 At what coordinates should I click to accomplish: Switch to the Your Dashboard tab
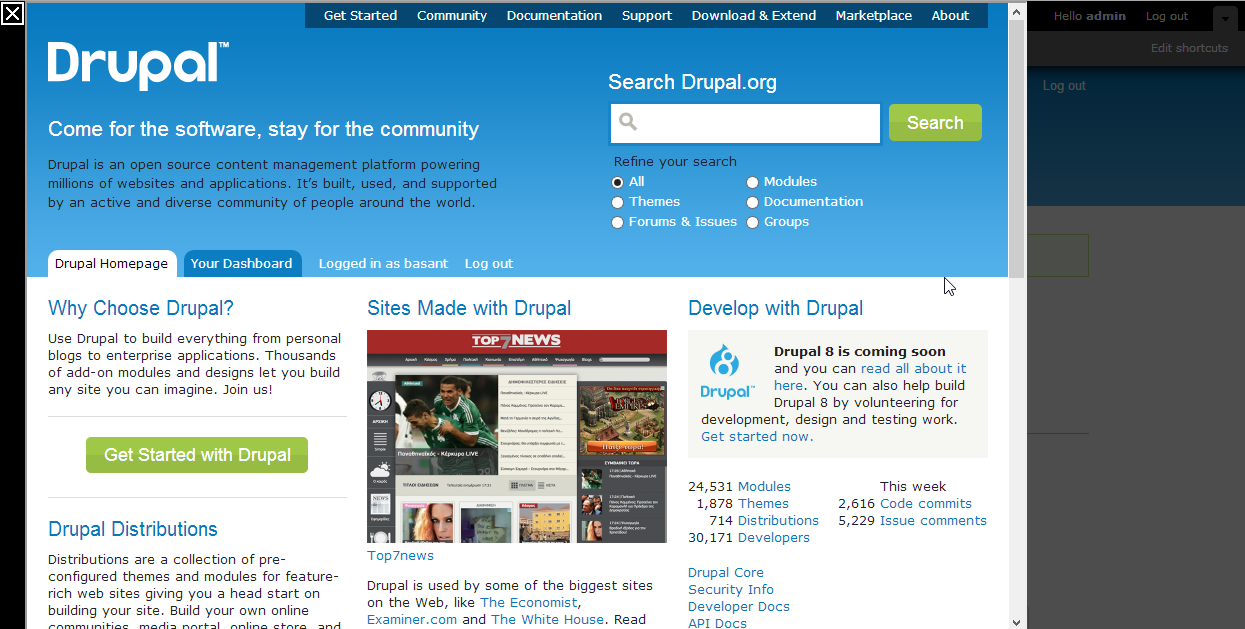click(242, 263)
